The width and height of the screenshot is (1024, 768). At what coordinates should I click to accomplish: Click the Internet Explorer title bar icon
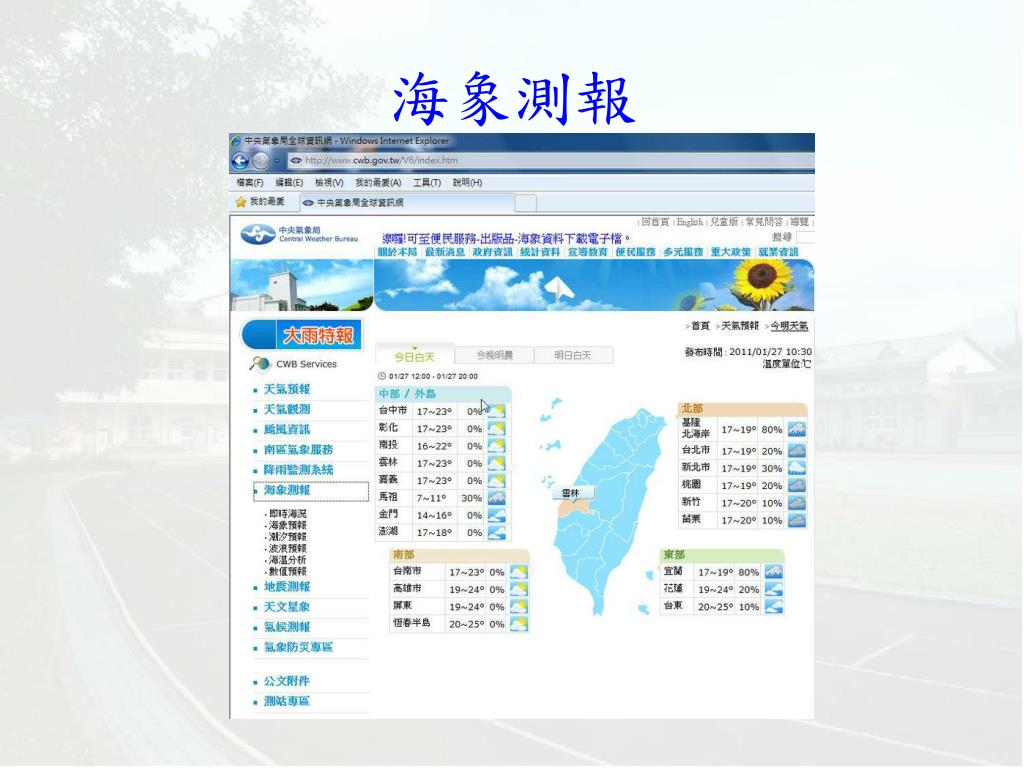[236, 140]
